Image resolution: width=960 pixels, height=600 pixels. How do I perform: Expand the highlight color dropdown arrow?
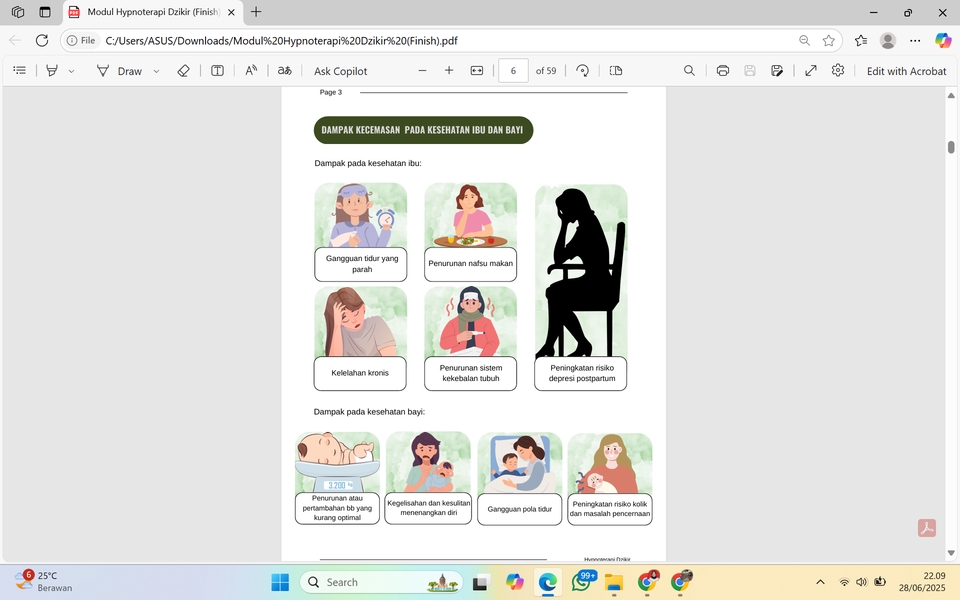(72, 71)
